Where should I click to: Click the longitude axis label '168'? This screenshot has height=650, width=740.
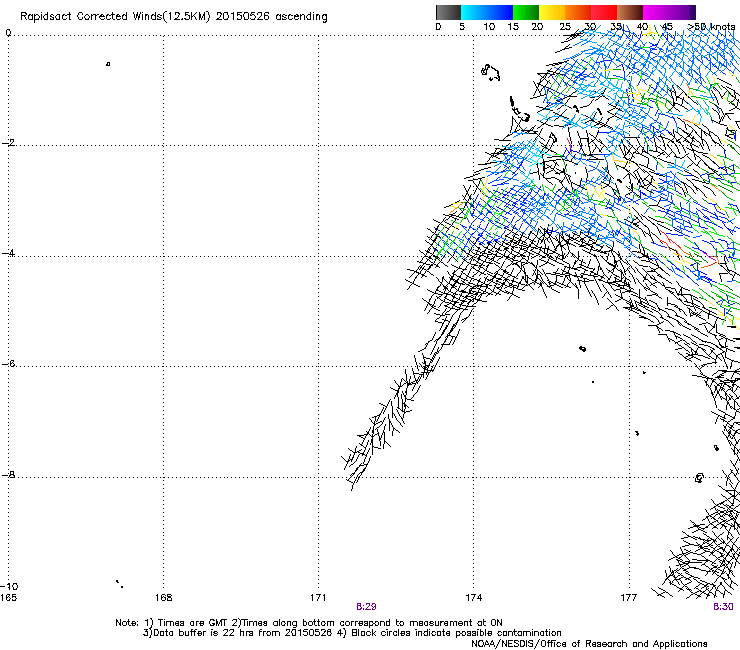(x=163, y=598)
